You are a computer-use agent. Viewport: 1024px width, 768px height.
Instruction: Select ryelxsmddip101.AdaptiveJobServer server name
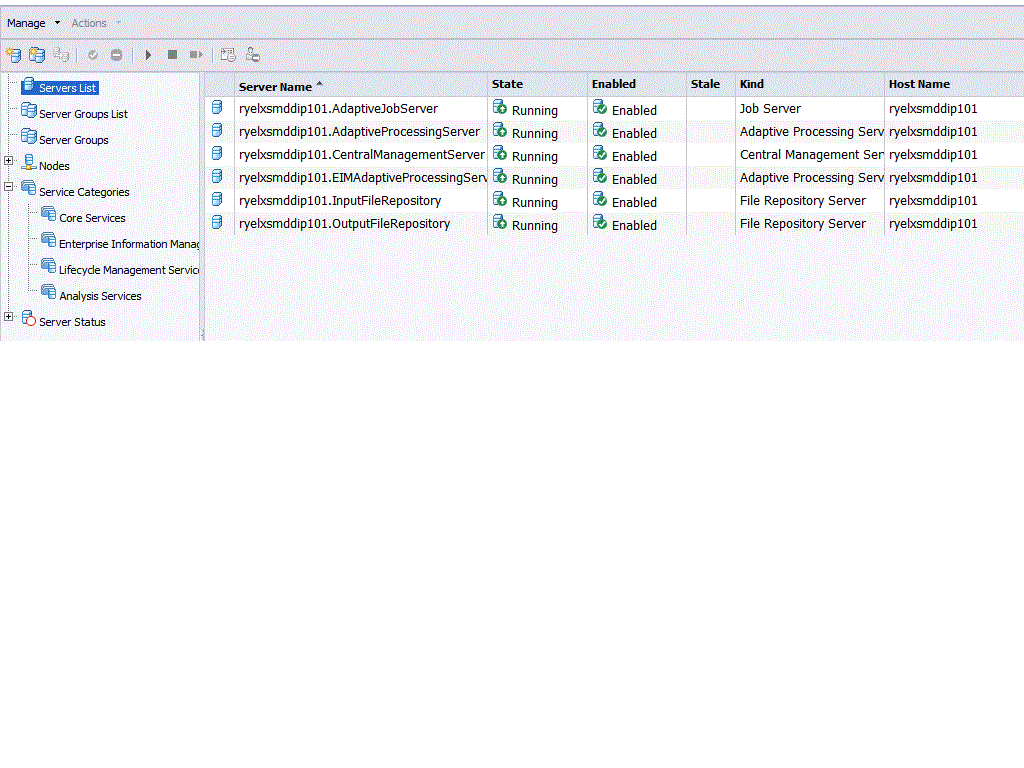pyautogui.click(x=338, y=109)
